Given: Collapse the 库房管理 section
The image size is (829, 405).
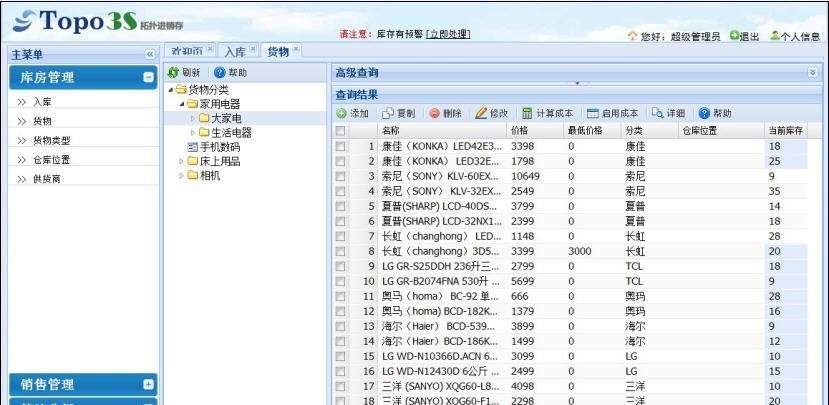Looking at the screenshot, I should coord(149,77).
